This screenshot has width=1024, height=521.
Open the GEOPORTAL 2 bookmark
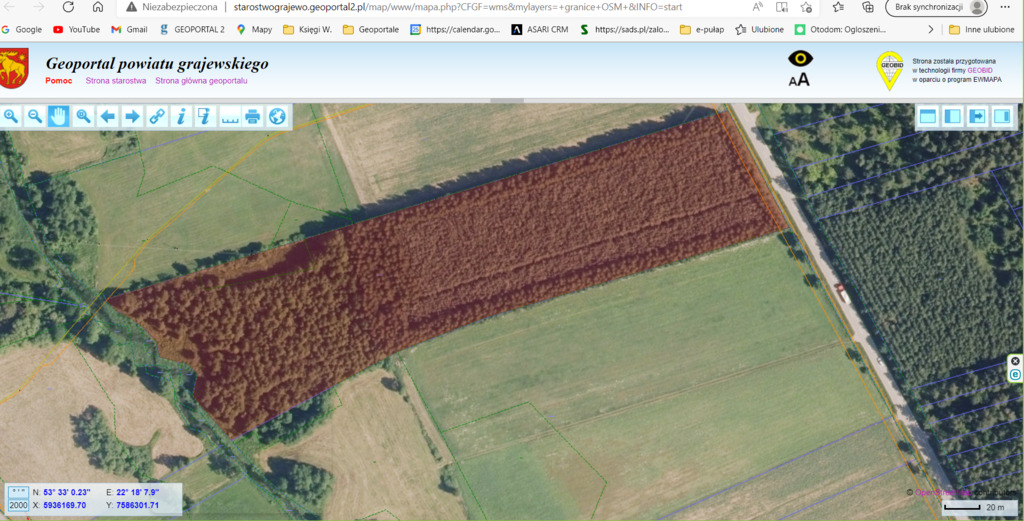coord(192,29)
